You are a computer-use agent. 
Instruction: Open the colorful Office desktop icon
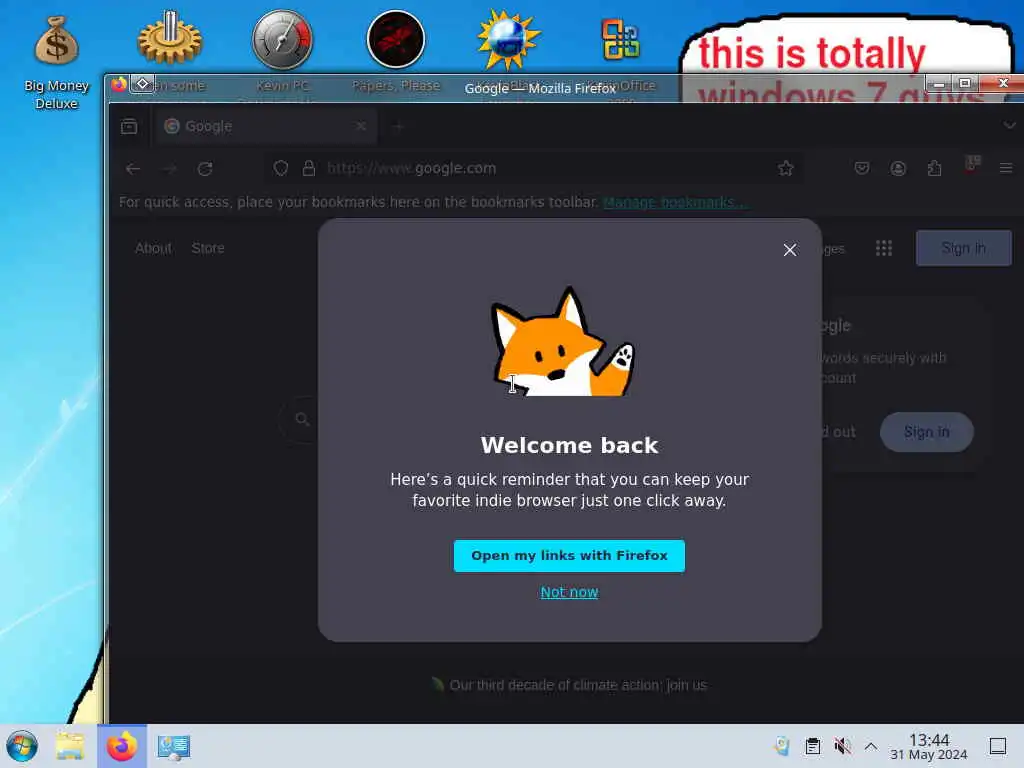coord(620,39)
